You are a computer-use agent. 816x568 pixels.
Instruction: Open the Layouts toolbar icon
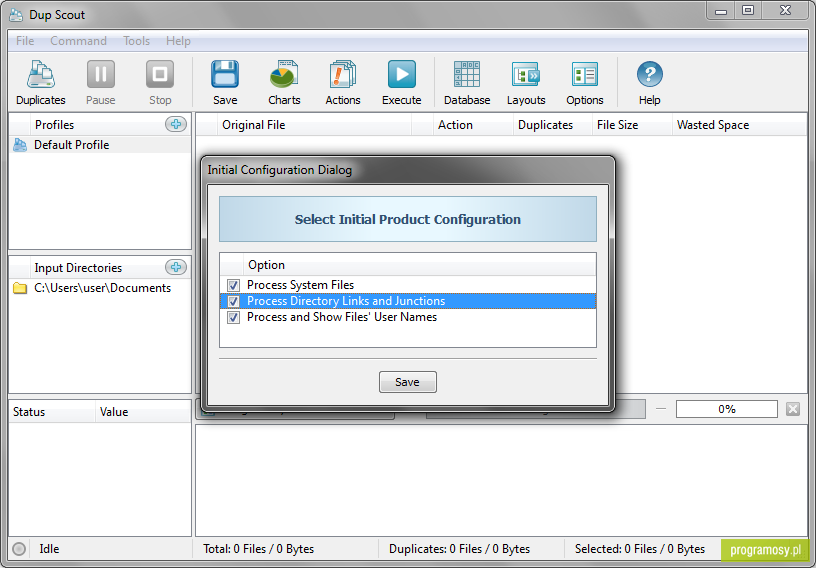pyautogui.click(x=526, y=74)
